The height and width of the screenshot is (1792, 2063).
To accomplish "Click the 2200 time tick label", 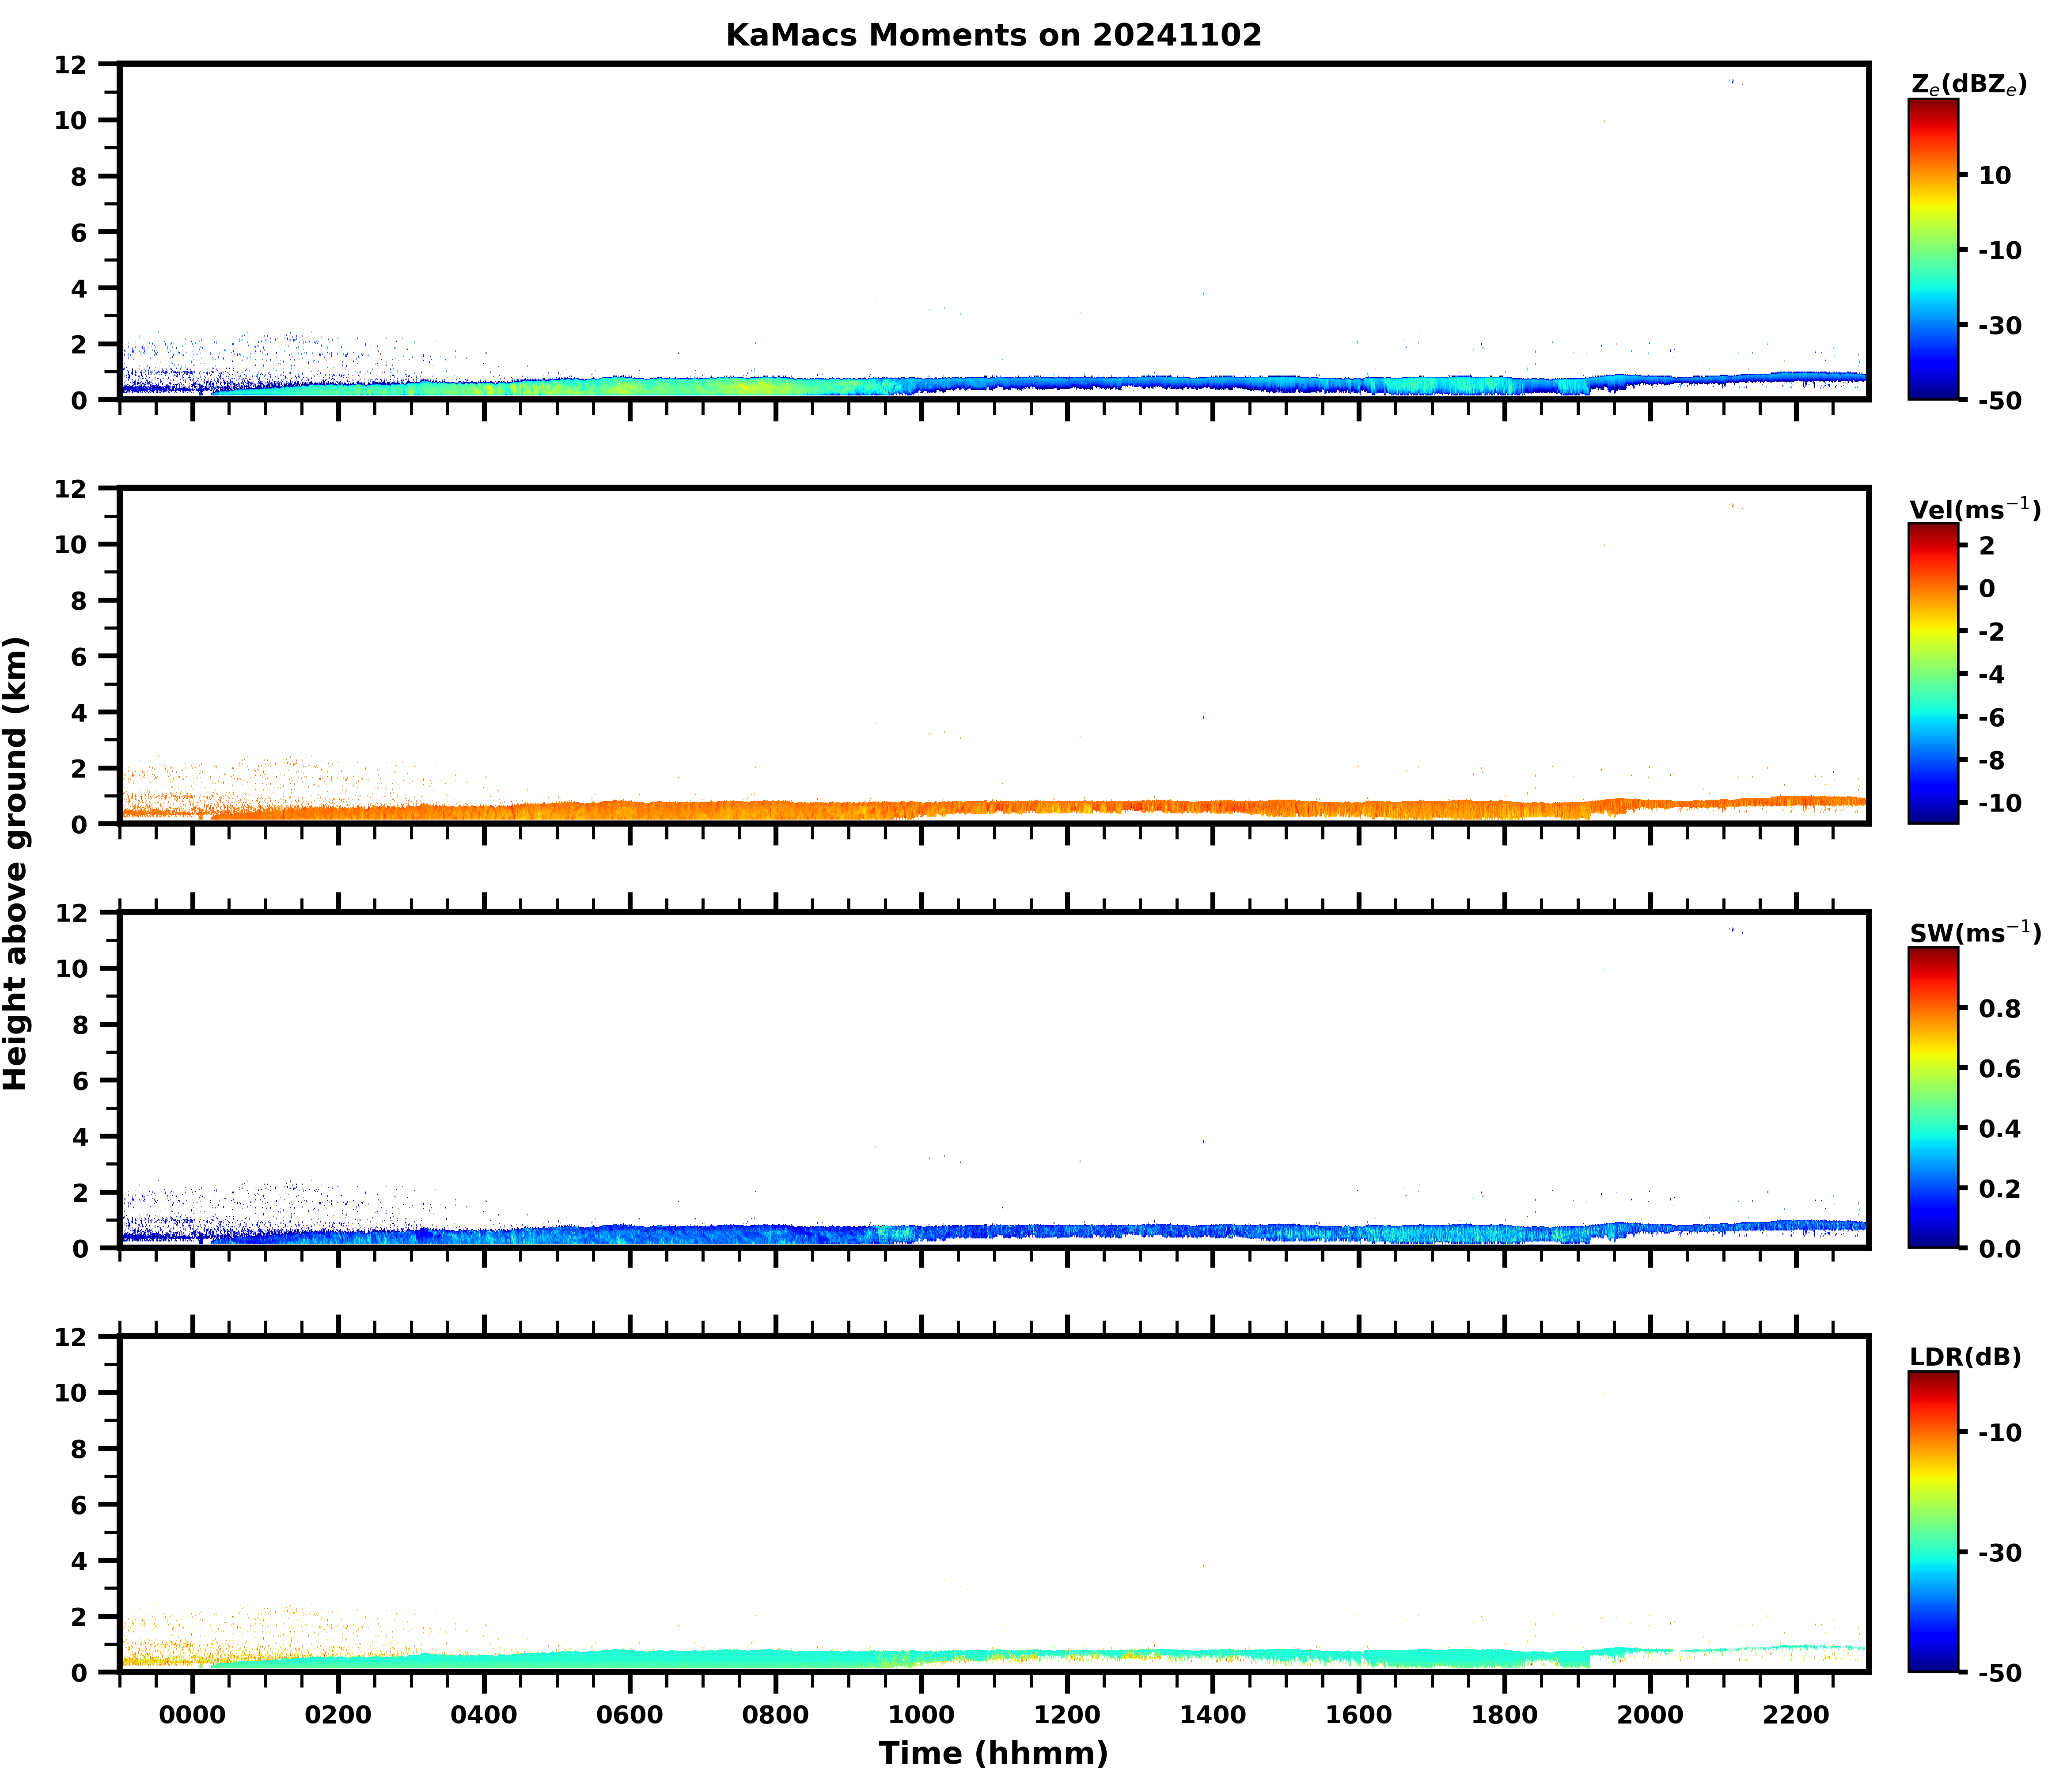I will (x=1796, y=1715).
